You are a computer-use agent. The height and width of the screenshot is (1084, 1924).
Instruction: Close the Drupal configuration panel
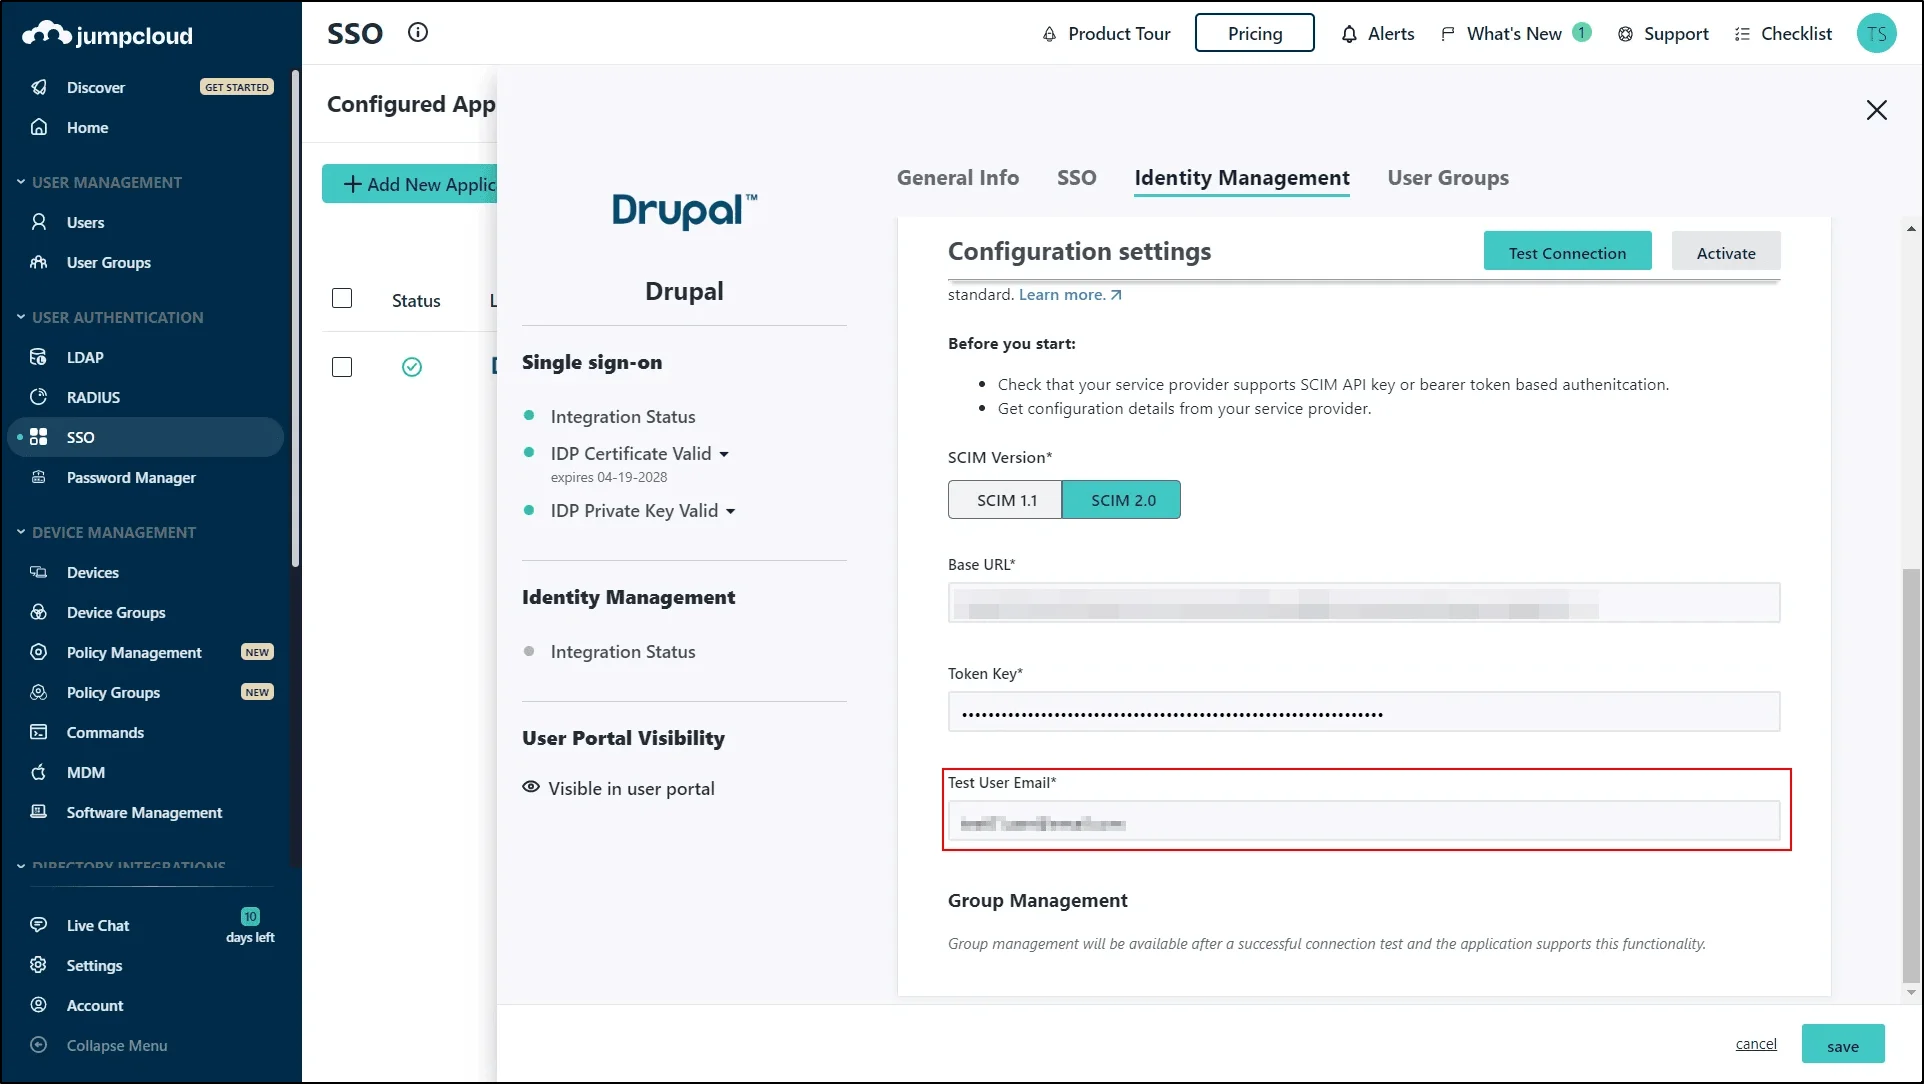[x=1877, y=110]
